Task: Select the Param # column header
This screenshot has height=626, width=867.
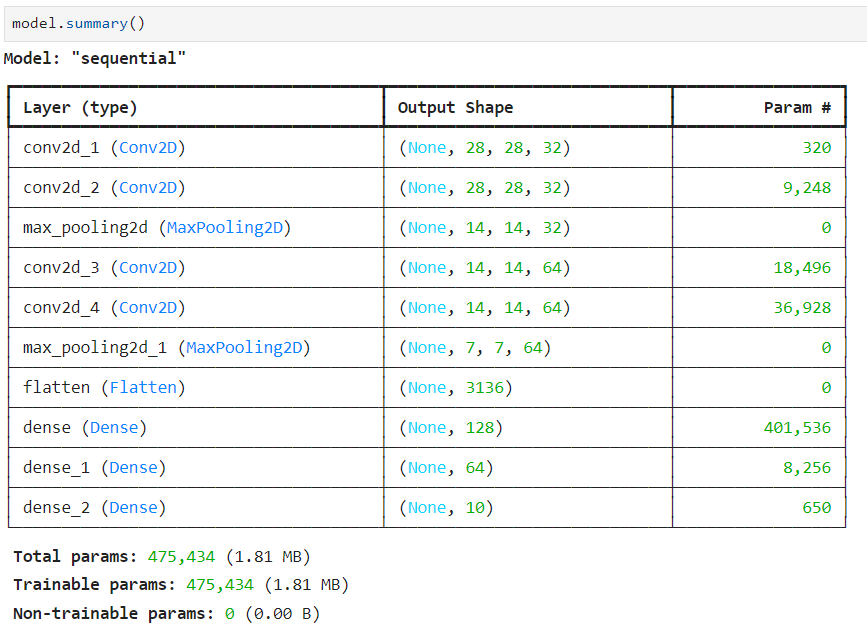Action: [x=797, y=107]
